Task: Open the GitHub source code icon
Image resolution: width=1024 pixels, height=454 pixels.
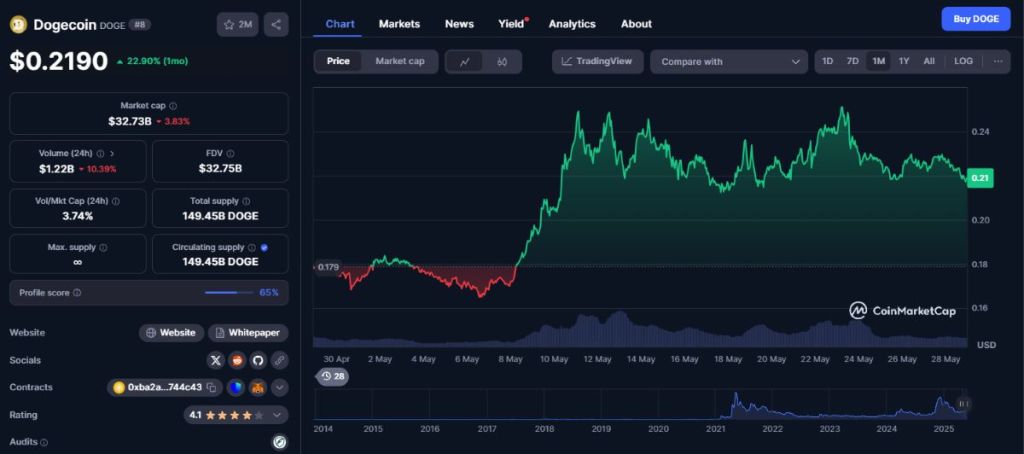Action: (258, 360)
